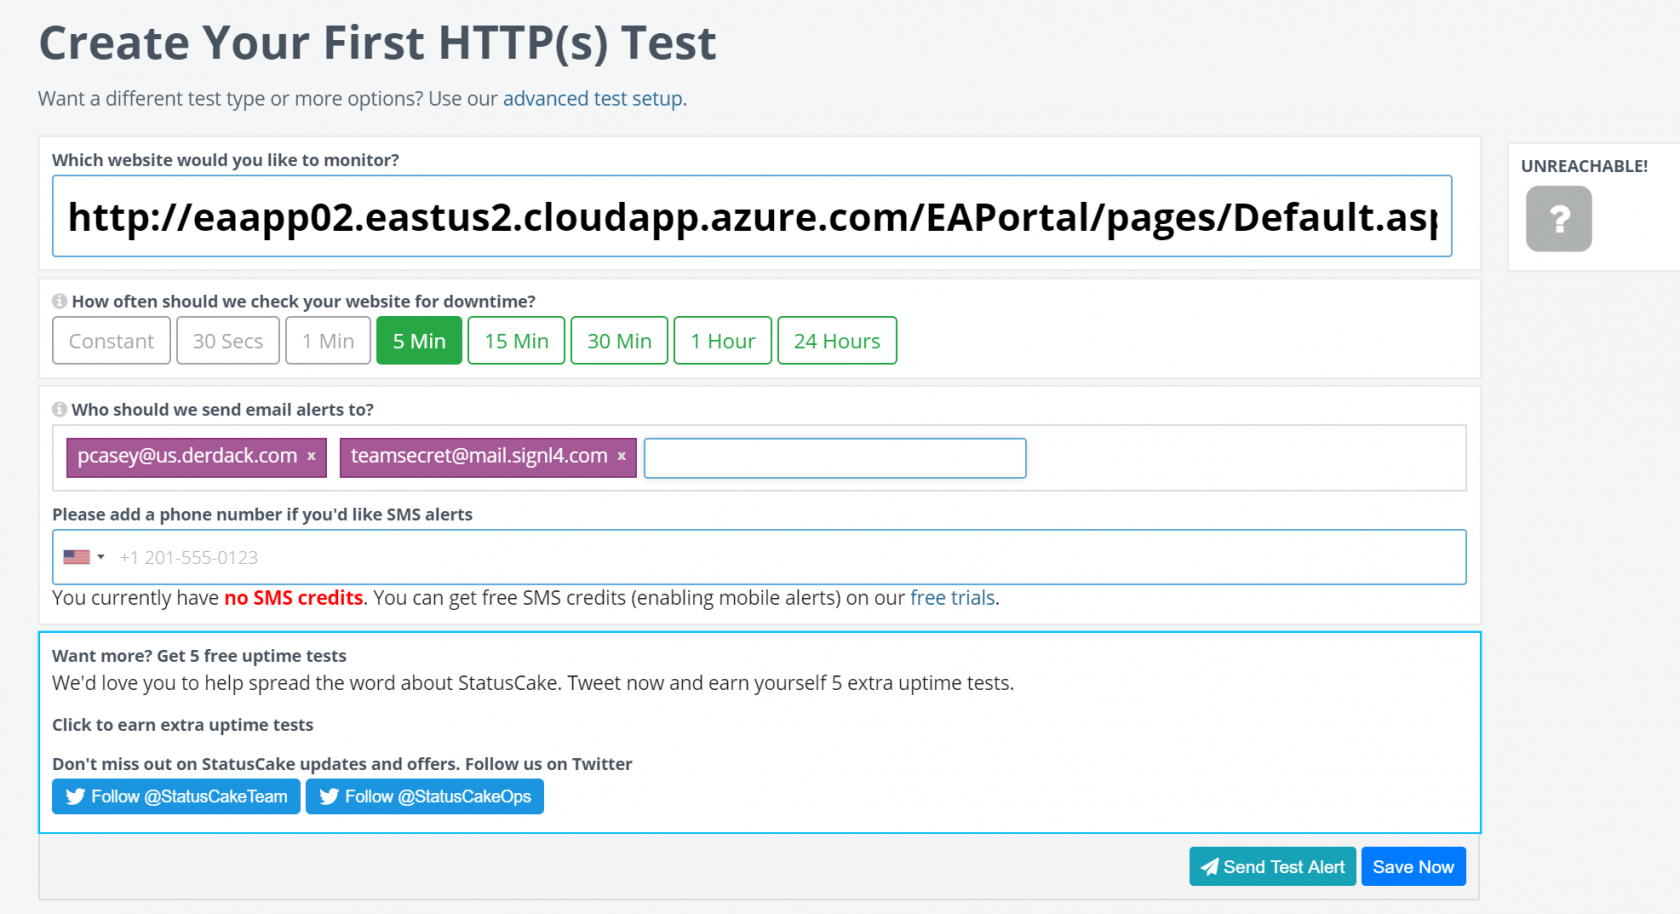Click the unreachable status question mark icon
1680x914 pixels.
coord(1558,219)
